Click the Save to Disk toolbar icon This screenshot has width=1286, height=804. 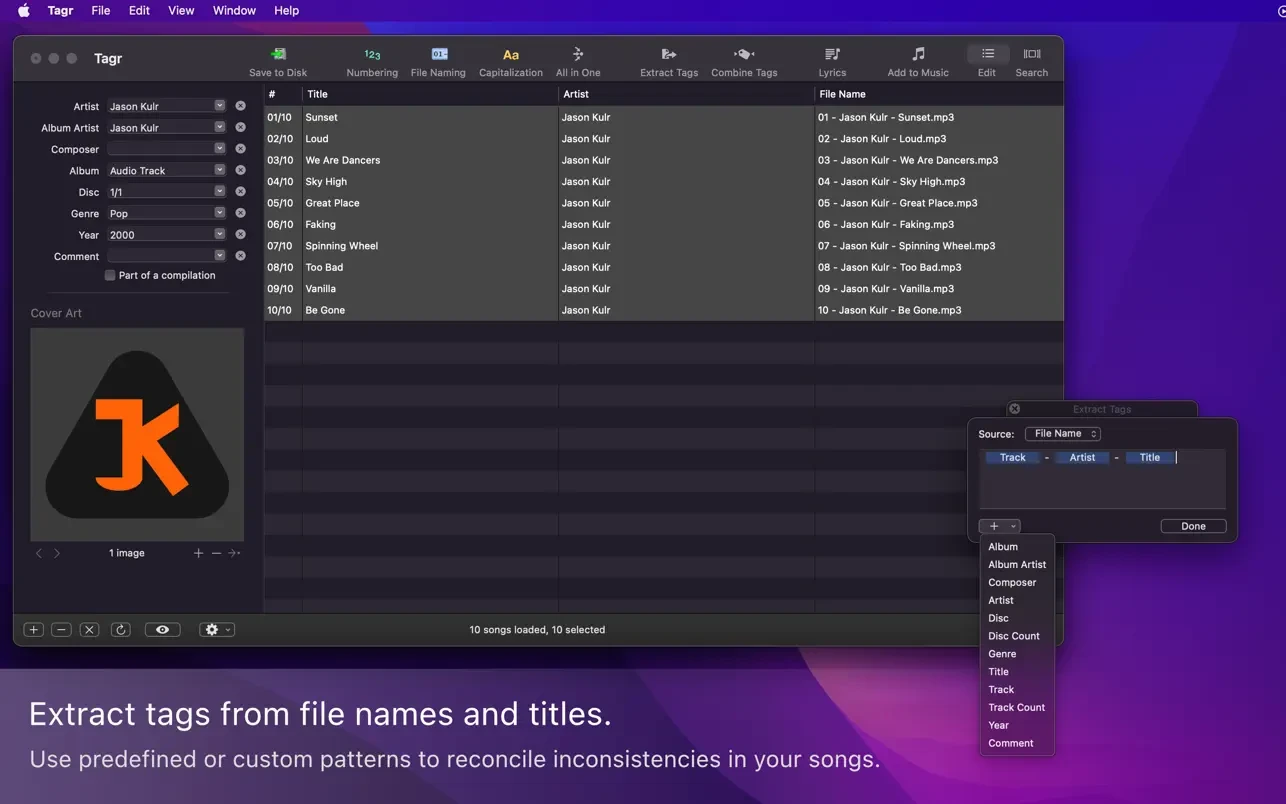coord(278,55)
